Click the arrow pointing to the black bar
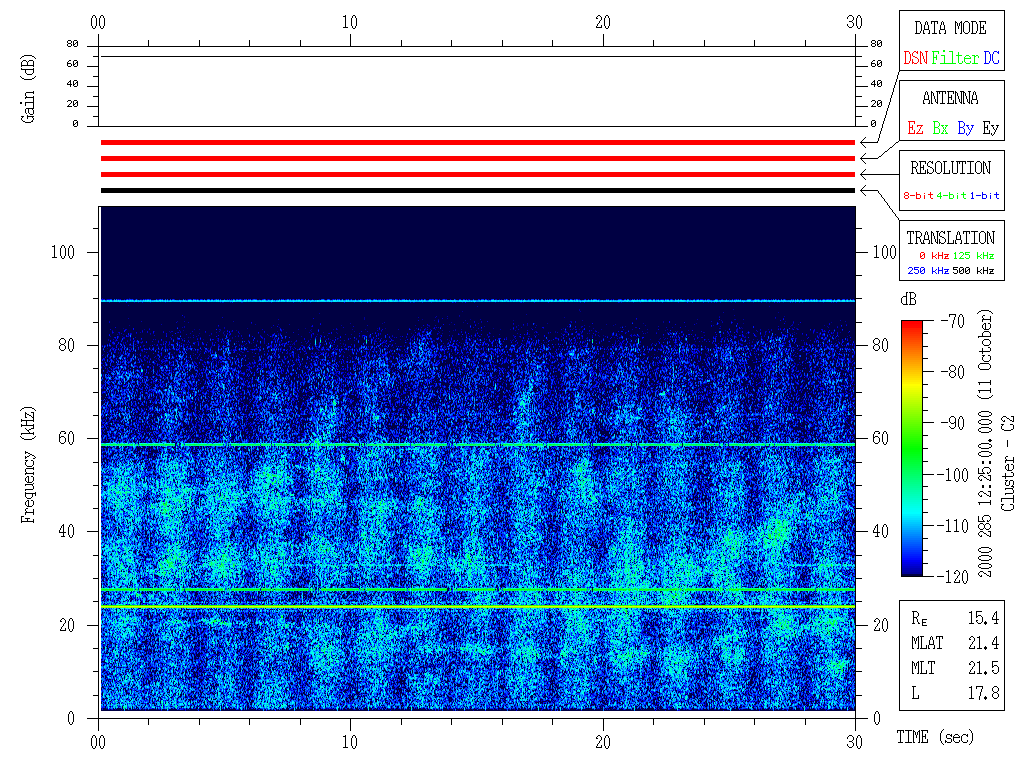 coord(866,190)
